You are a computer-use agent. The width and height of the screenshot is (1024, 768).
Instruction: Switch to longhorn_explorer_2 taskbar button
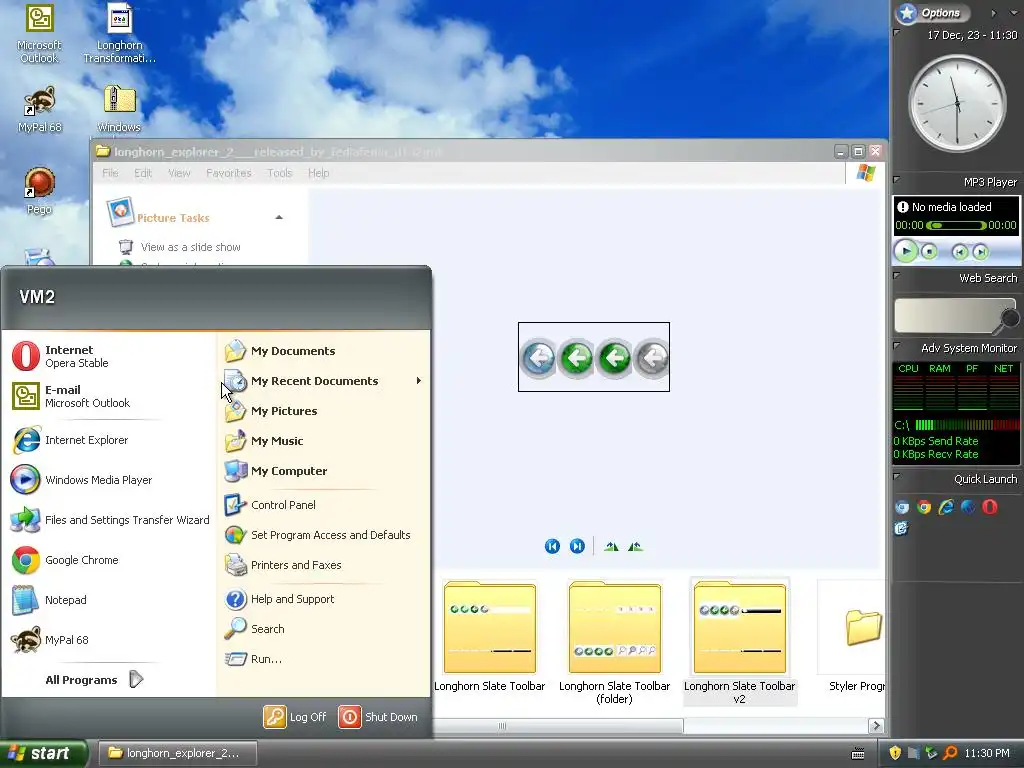177,753
